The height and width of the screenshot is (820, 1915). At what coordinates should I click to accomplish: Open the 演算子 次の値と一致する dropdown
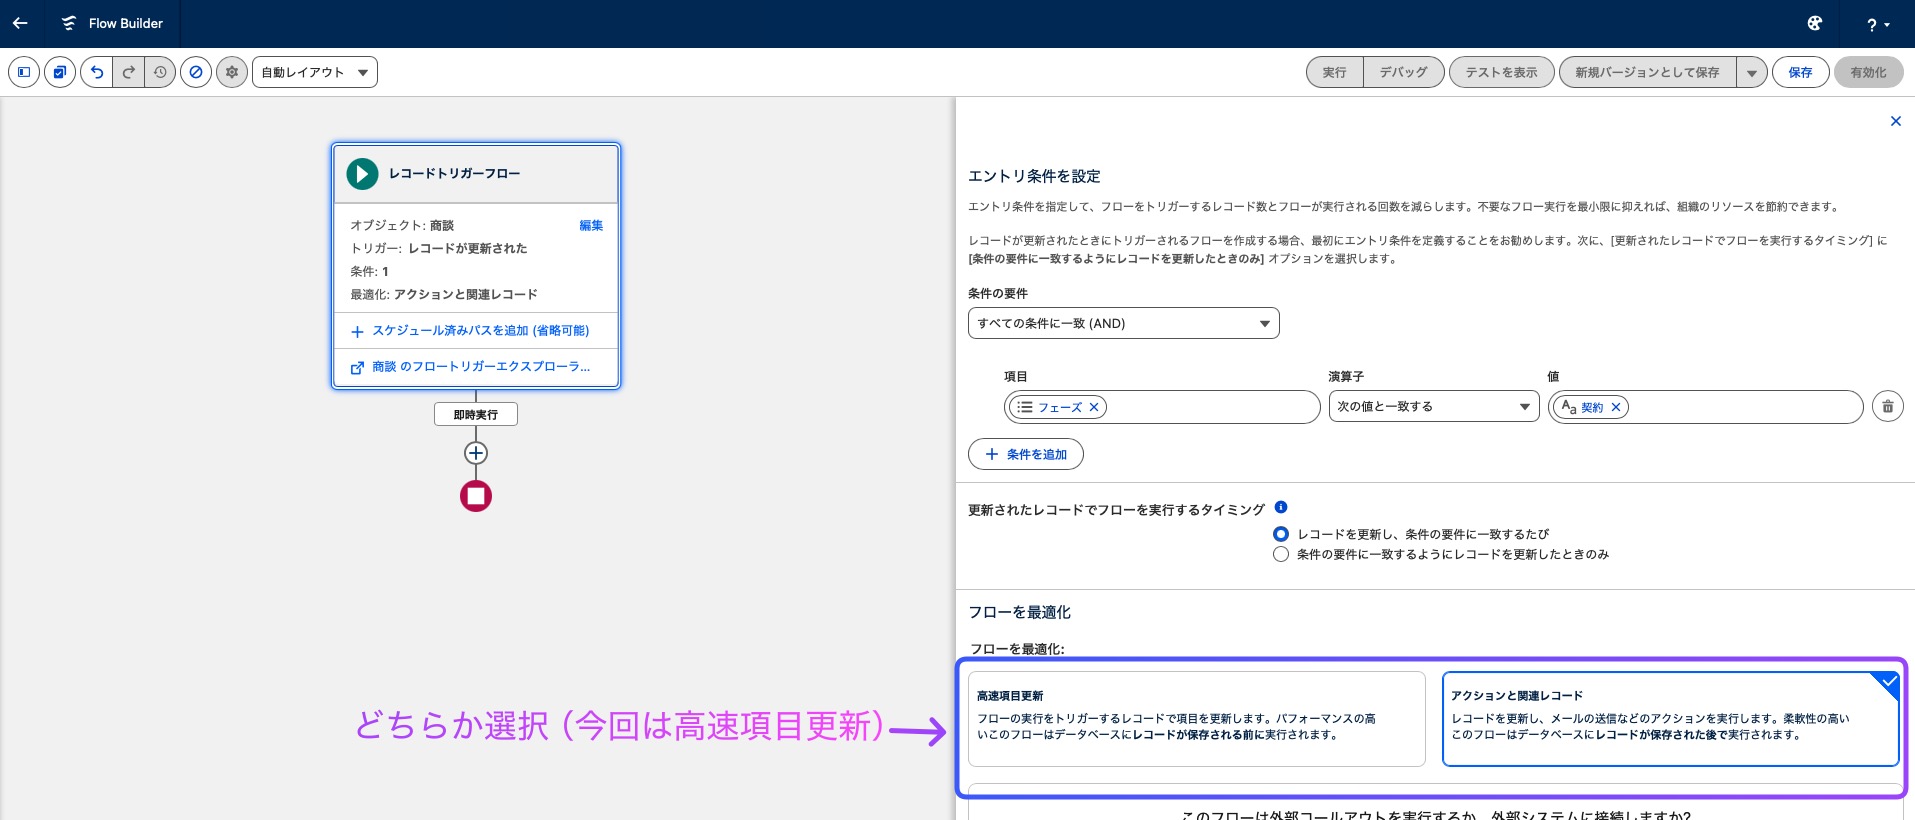pos(1434,406)
